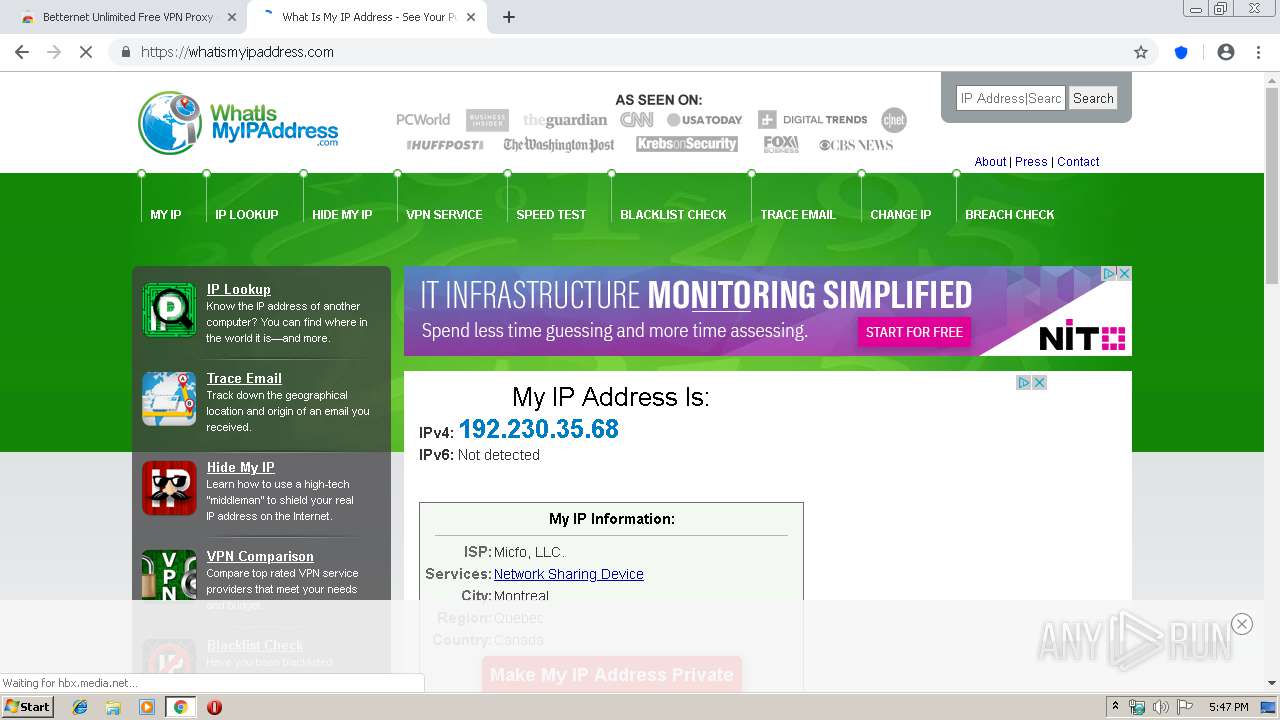The image size is (1280, 720).
Task: Close the What Is My IP Address tab
Action: [x=471, y=17]
